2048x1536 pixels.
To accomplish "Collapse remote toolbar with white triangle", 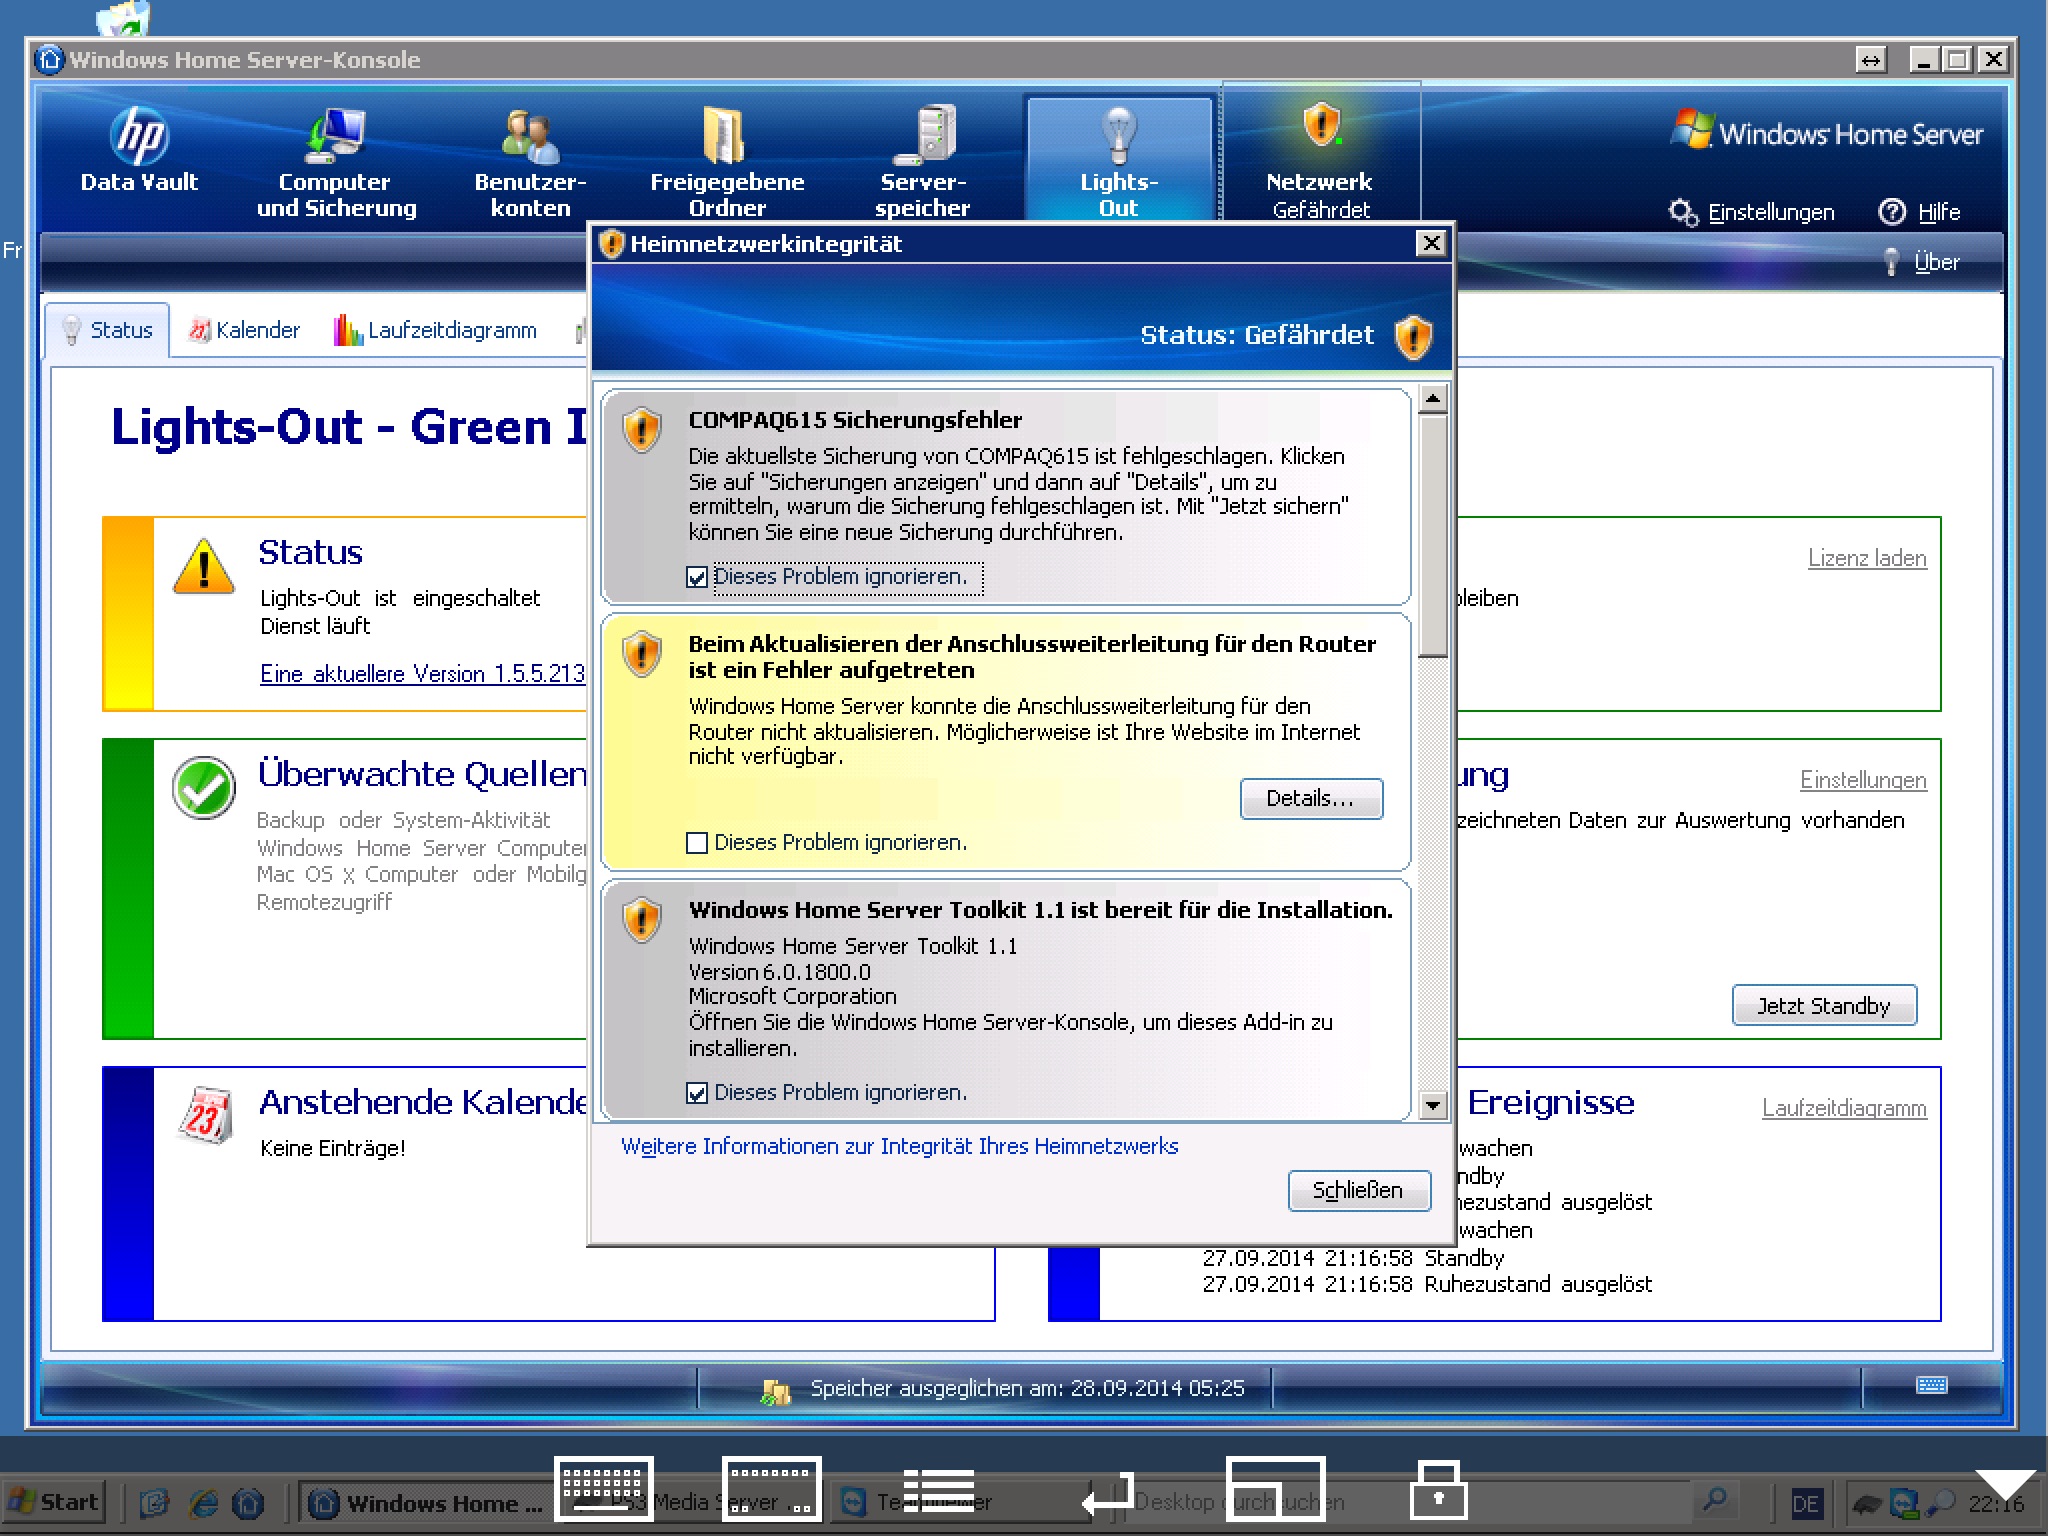I will (x=2005, y=1485).
